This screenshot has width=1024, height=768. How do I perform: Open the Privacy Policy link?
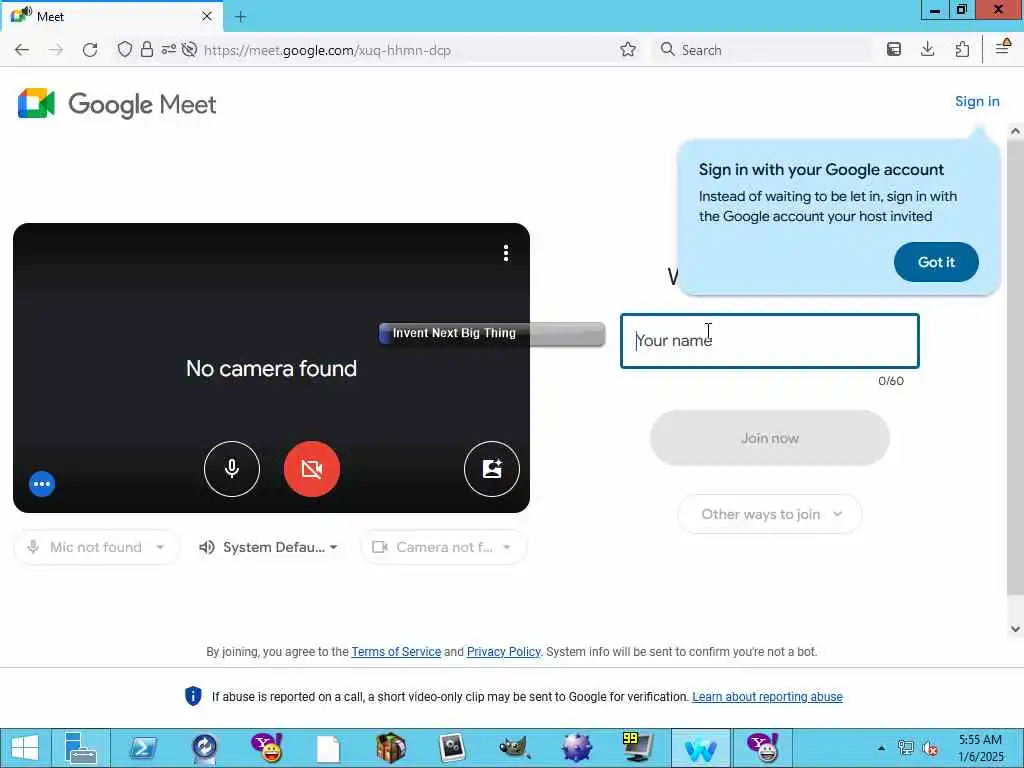tap(504, 652)
